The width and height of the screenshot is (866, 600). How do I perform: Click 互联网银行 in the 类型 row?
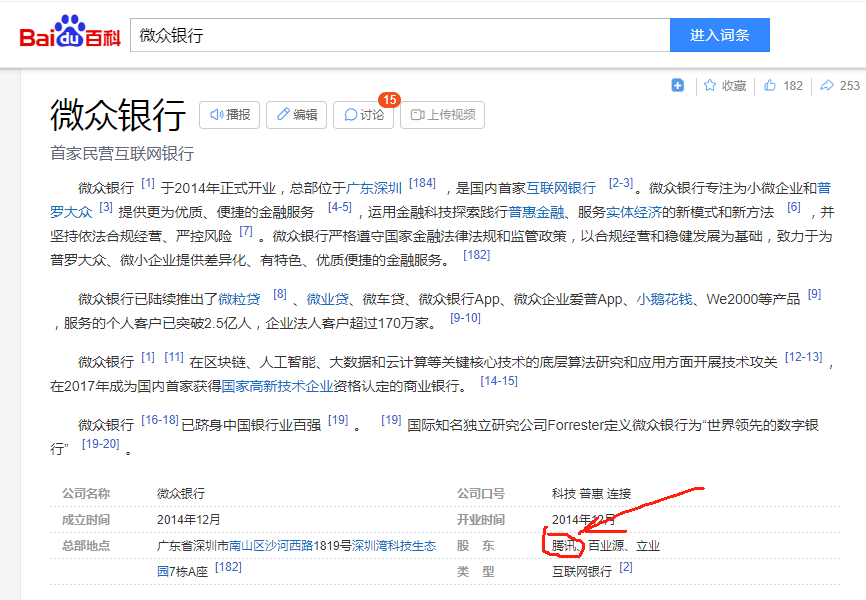[582, 572]
